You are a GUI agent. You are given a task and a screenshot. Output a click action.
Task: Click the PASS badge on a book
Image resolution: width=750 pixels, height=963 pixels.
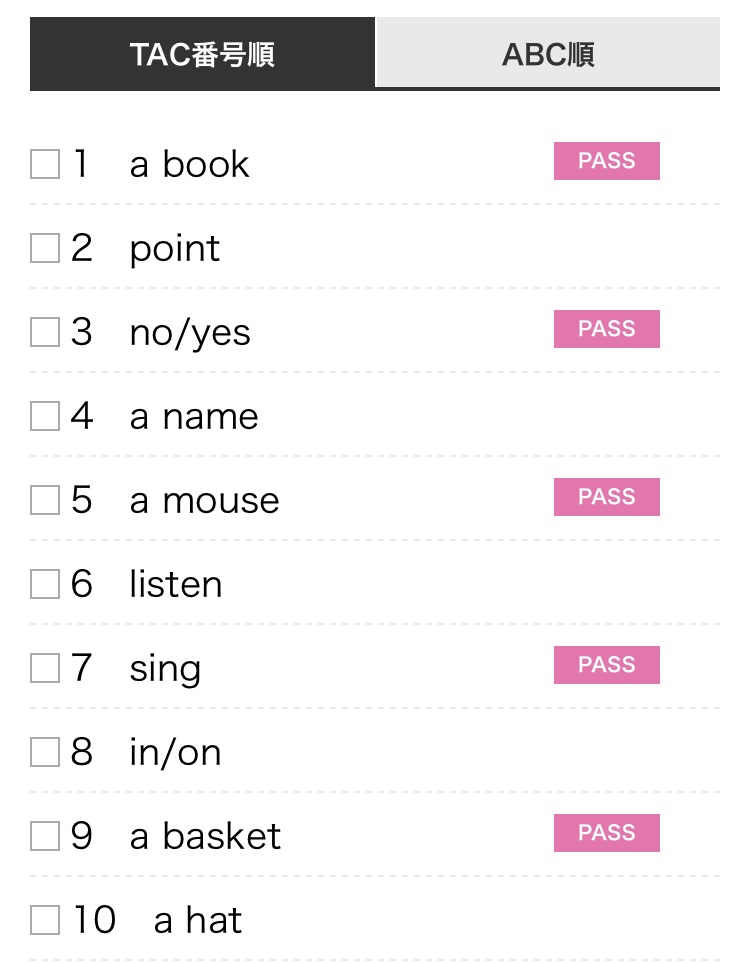tap(607, 161)
